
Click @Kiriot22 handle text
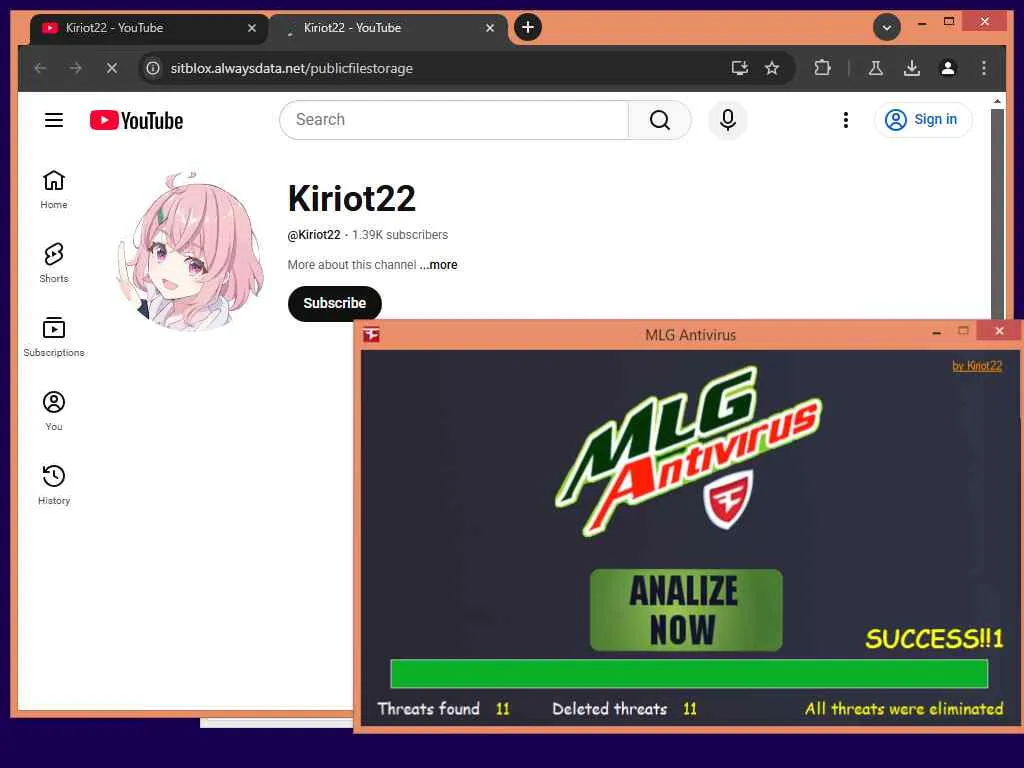(x=314, y=235)
